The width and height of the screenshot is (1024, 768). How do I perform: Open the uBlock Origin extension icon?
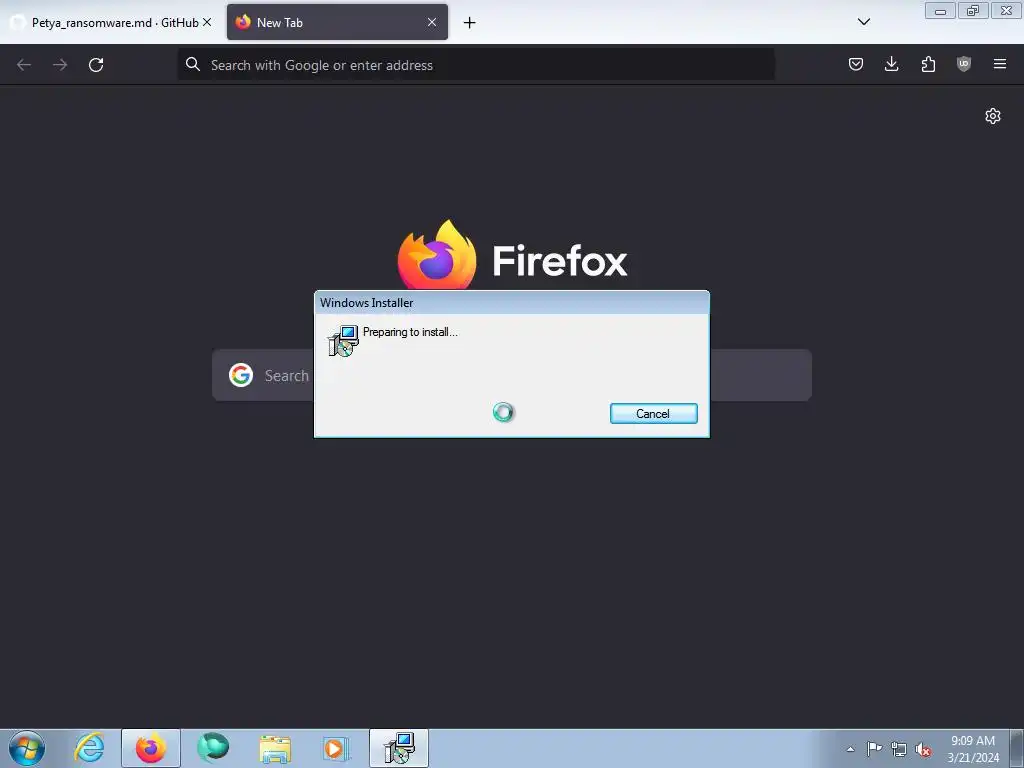click(964, 64)
